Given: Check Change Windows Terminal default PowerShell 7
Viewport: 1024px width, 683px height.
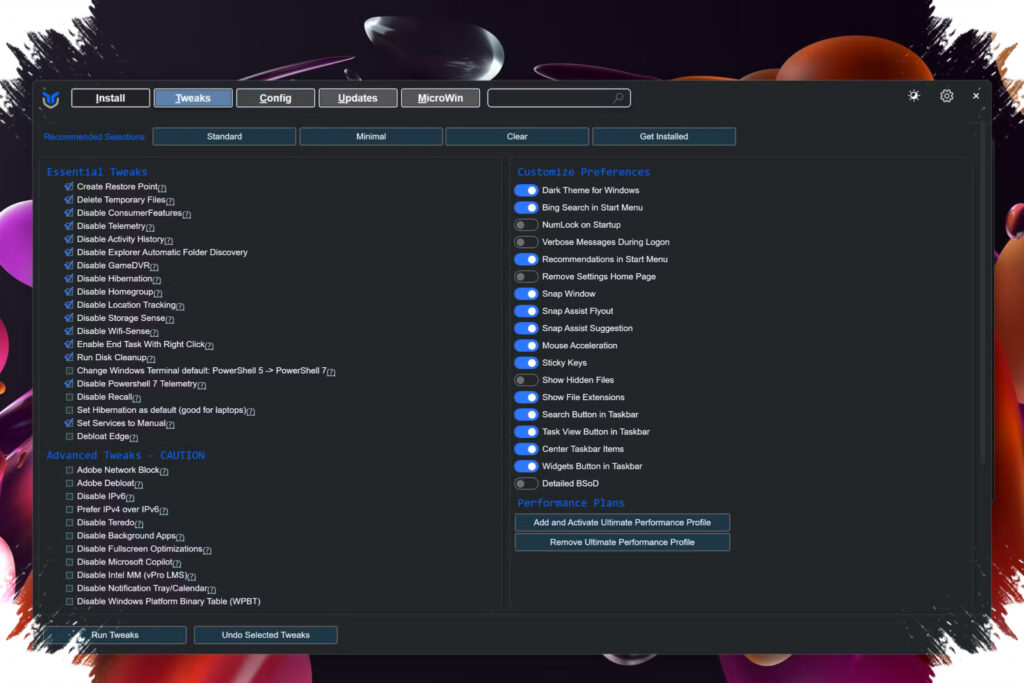Looking at the screenshot, I should 69,371.
